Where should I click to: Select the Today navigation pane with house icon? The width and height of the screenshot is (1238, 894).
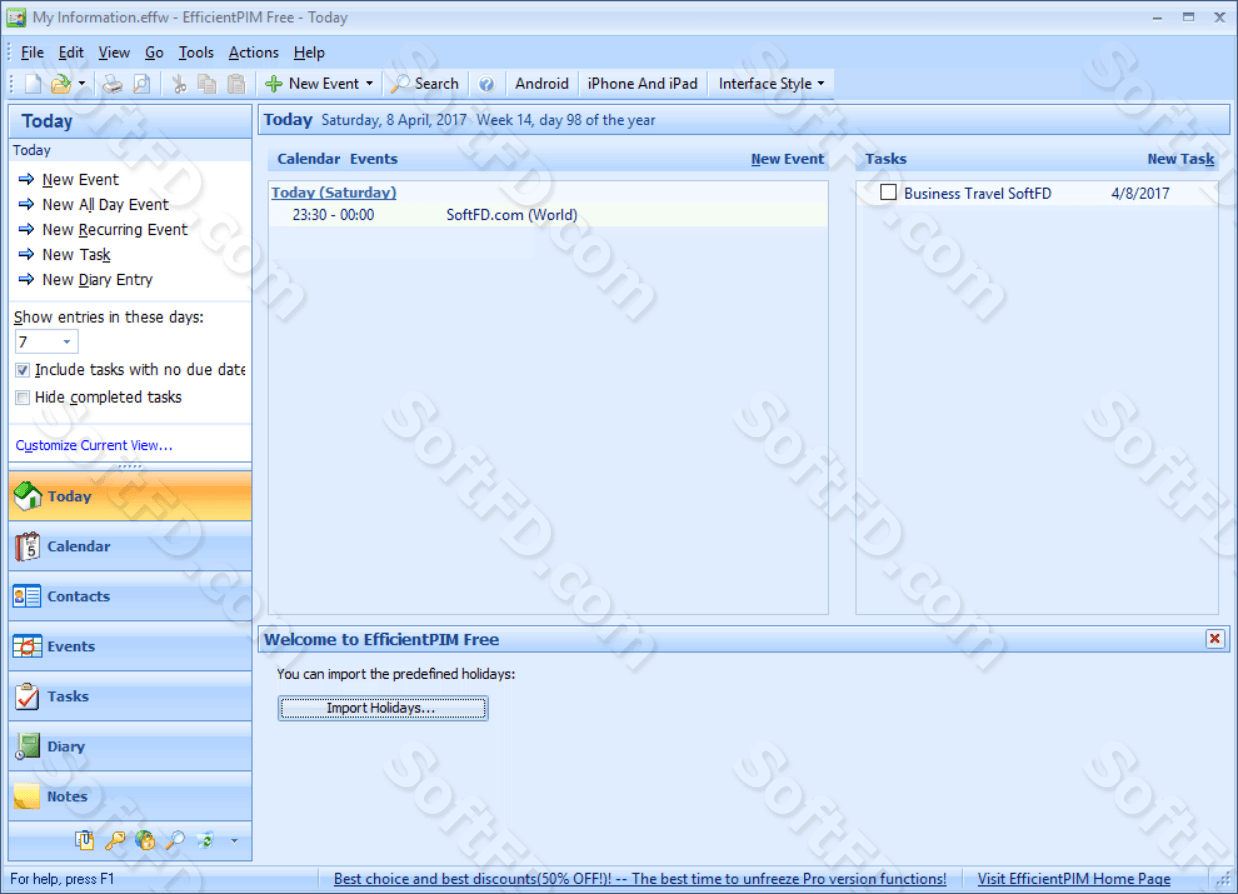130,496
